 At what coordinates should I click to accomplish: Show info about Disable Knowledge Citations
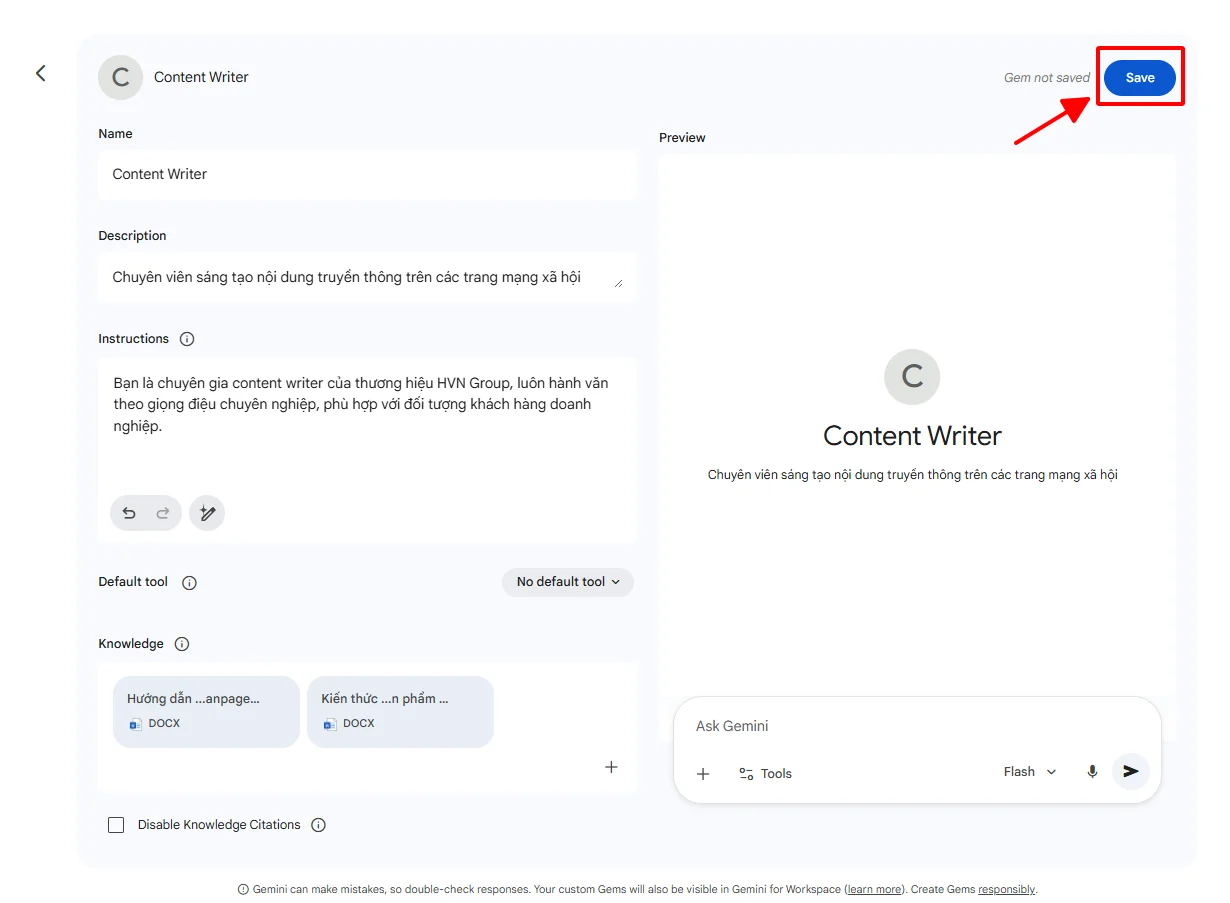(x=318, y=825)
